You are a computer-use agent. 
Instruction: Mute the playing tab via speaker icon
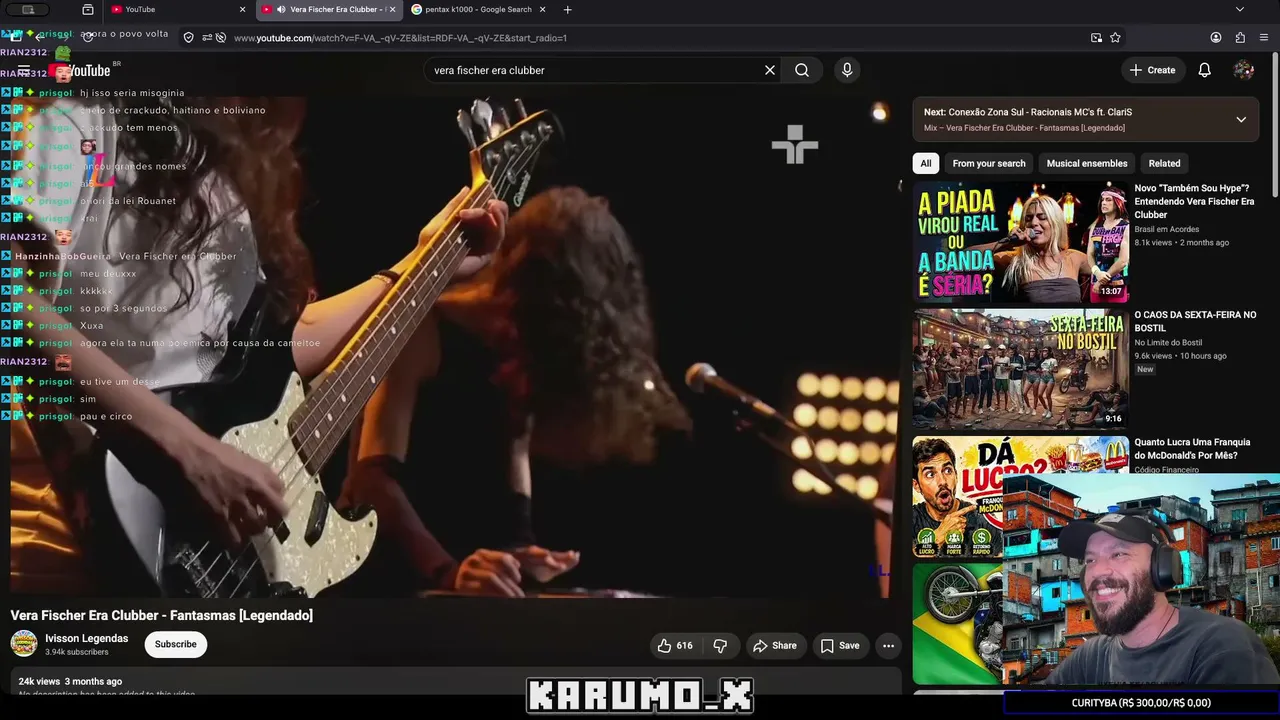(x=281, y=10)
